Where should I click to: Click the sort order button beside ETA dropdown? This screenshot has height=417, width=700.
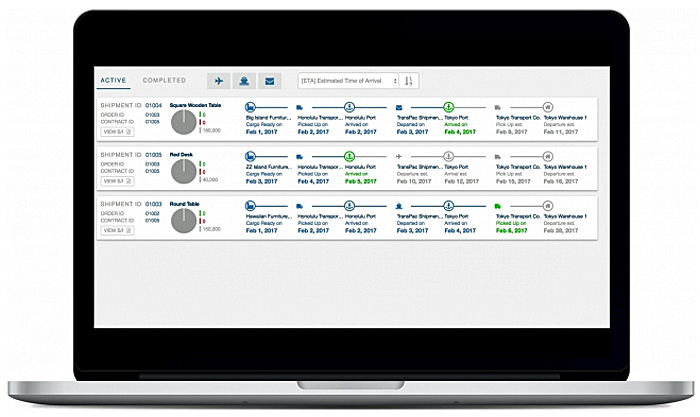(x=408, y=81)
